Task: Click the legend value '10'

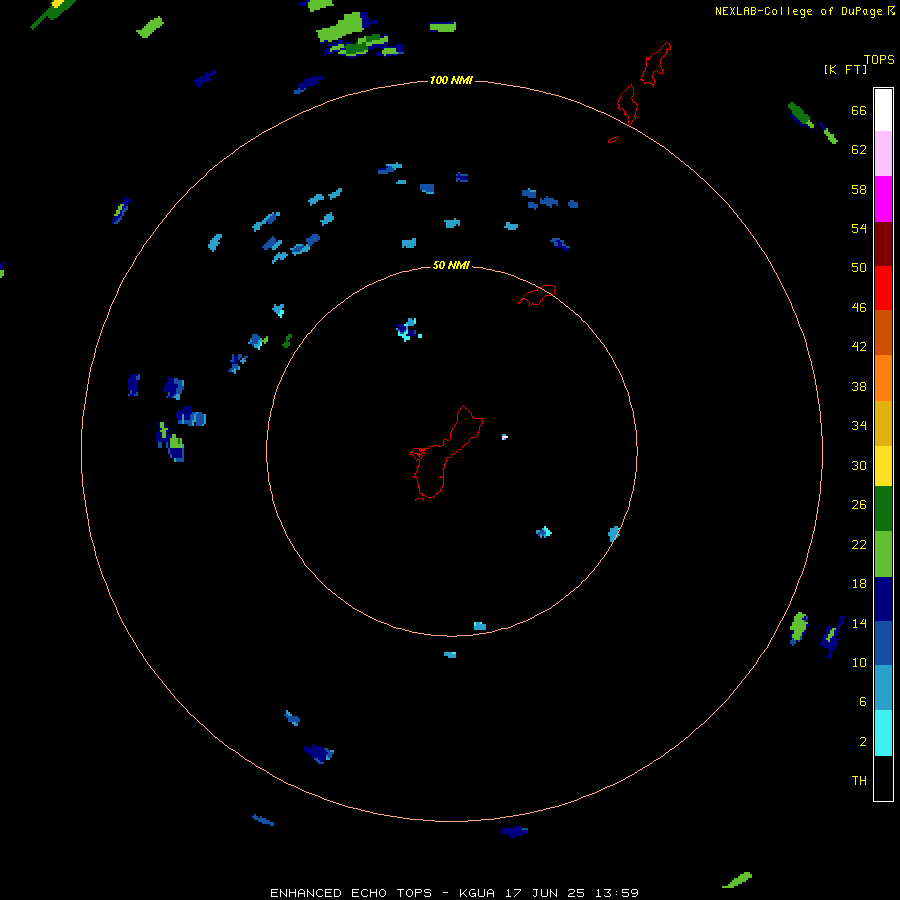Action: click(859, 662)
